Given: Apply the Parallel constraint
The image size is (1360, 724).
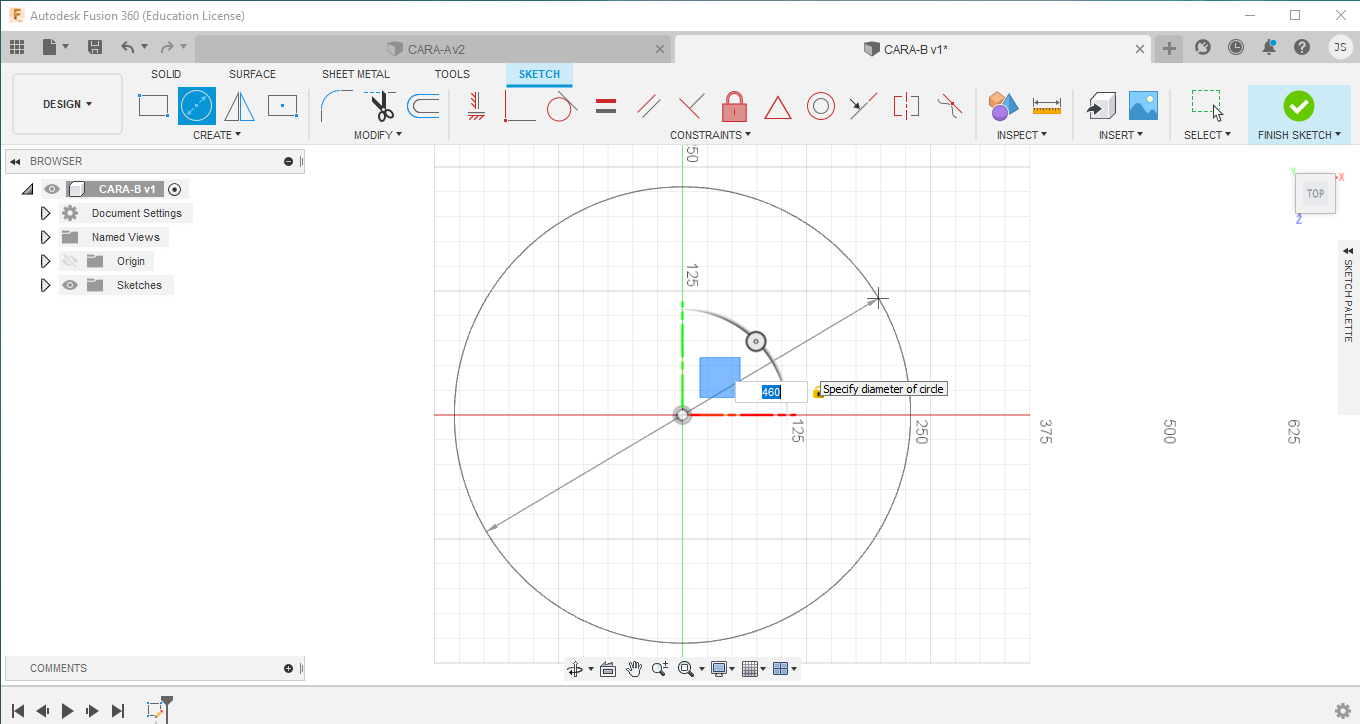Looking at the screenshot, I should tap(649, 105).
